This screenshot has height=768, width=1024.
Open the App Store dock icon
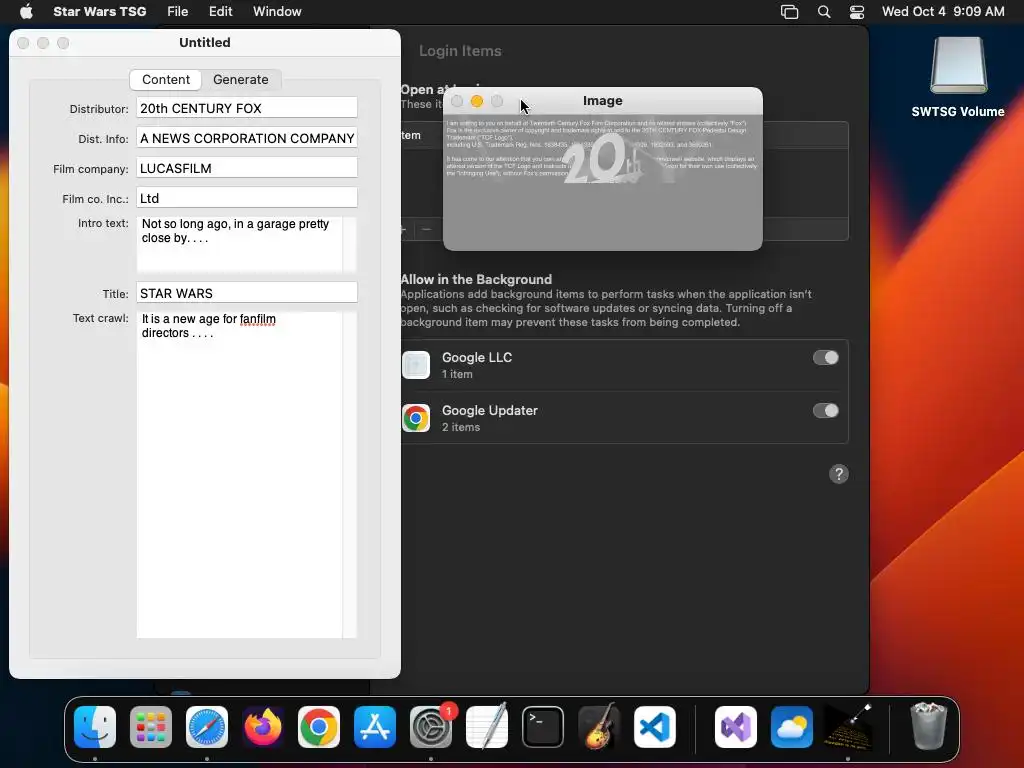click(x=375, y=727)
